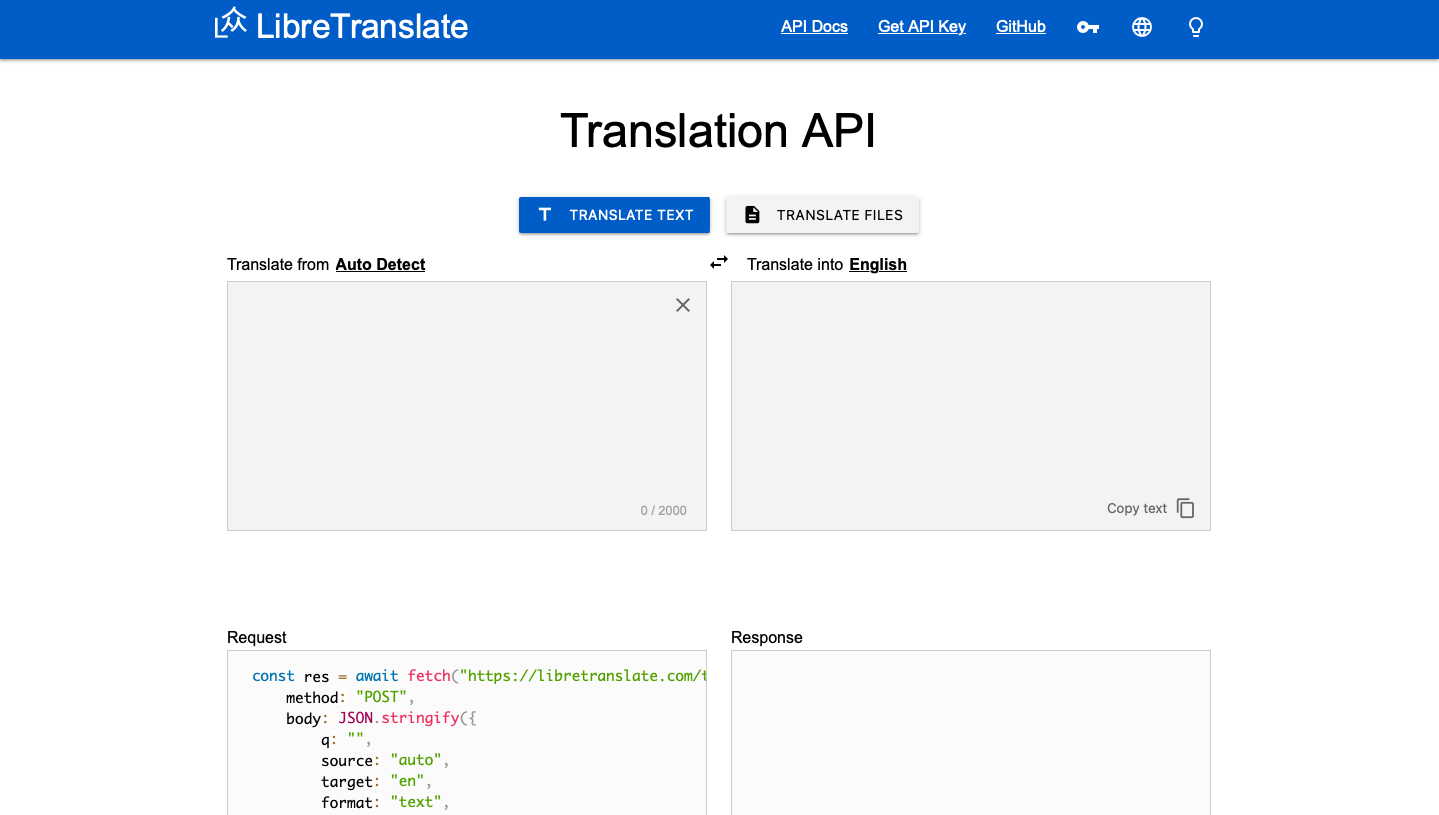This screenshot has height=815, width=1439.
Task: Swap source and target languages
Action: click(719, 262)
